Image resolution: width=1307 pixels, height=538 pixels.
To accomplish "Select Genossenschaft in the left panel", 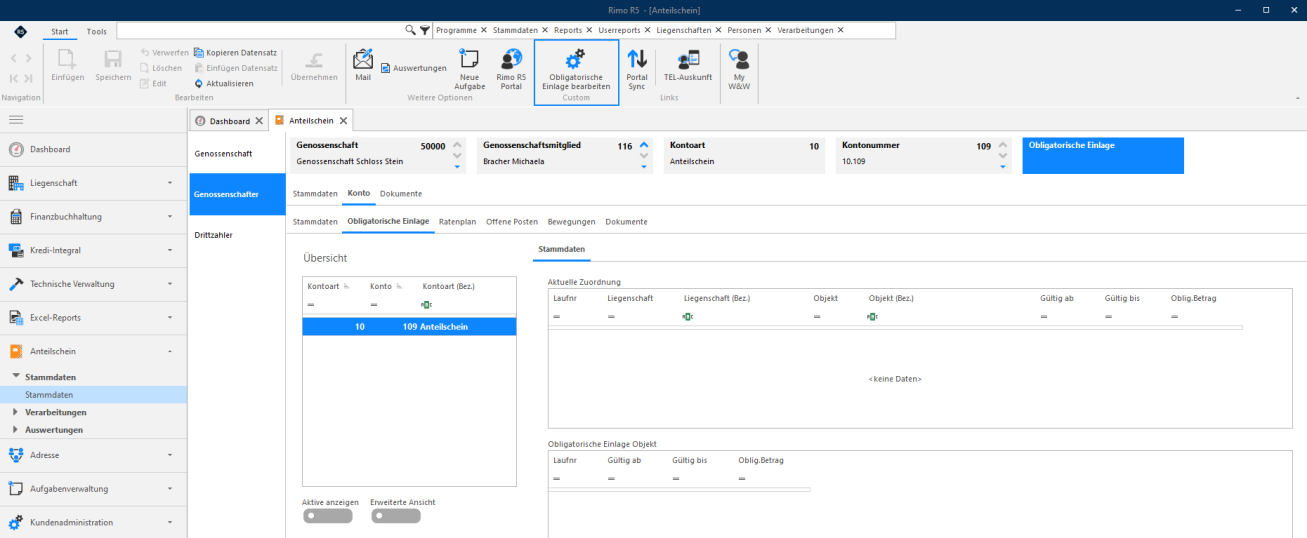I will pyautogui.click(x=237, y=153).
